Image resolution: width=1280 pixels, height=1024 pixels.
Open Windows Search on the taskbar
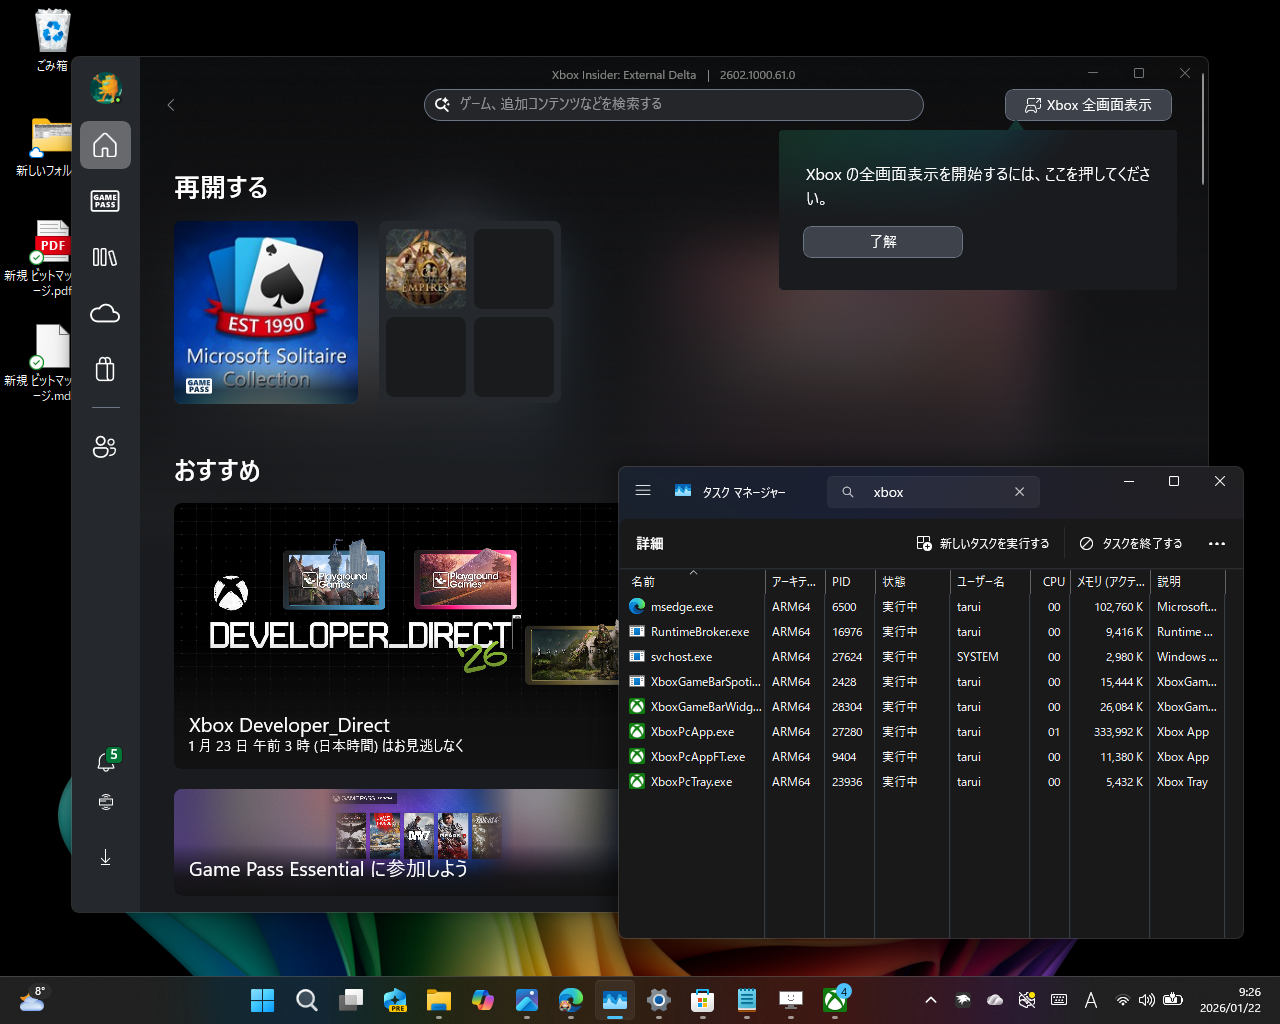pyautogui.click(x=307, y=1000)
